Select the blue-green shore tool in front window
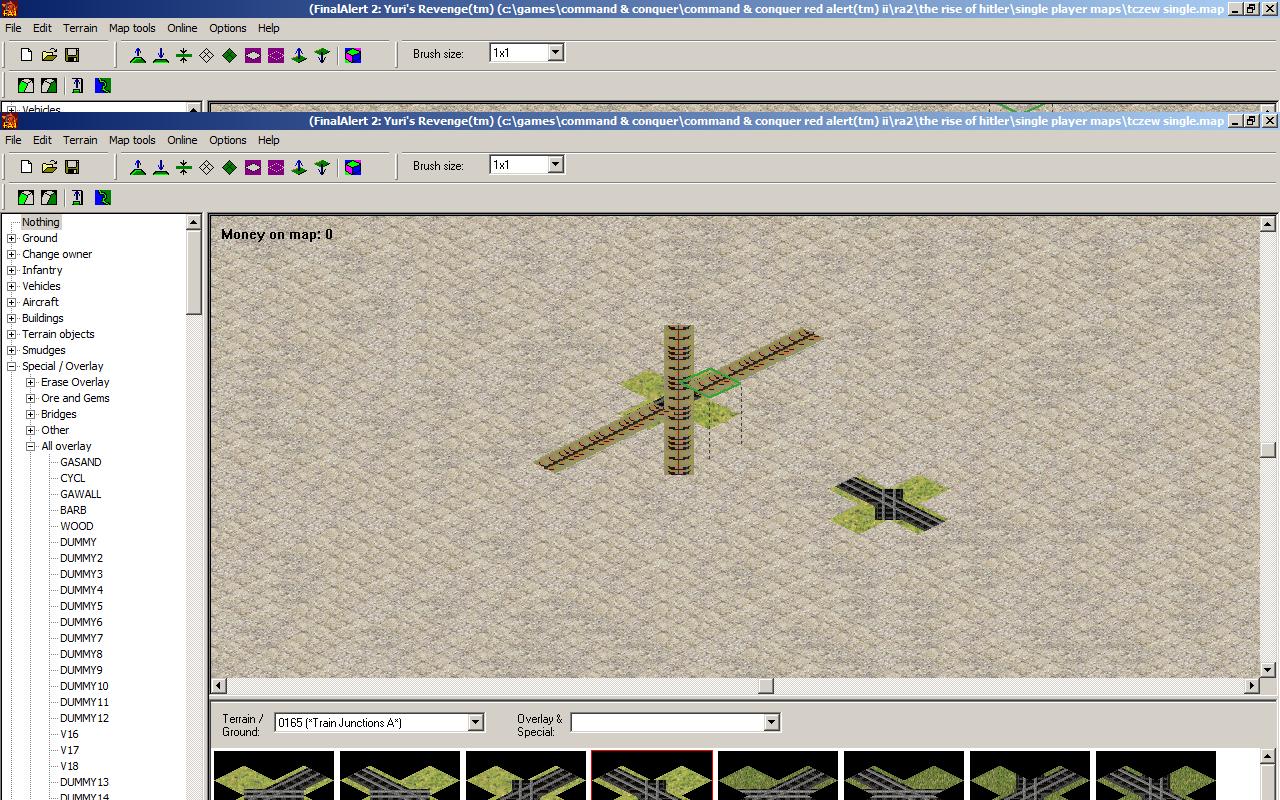This screenshot has width=1280, height=800. (103, 197)
